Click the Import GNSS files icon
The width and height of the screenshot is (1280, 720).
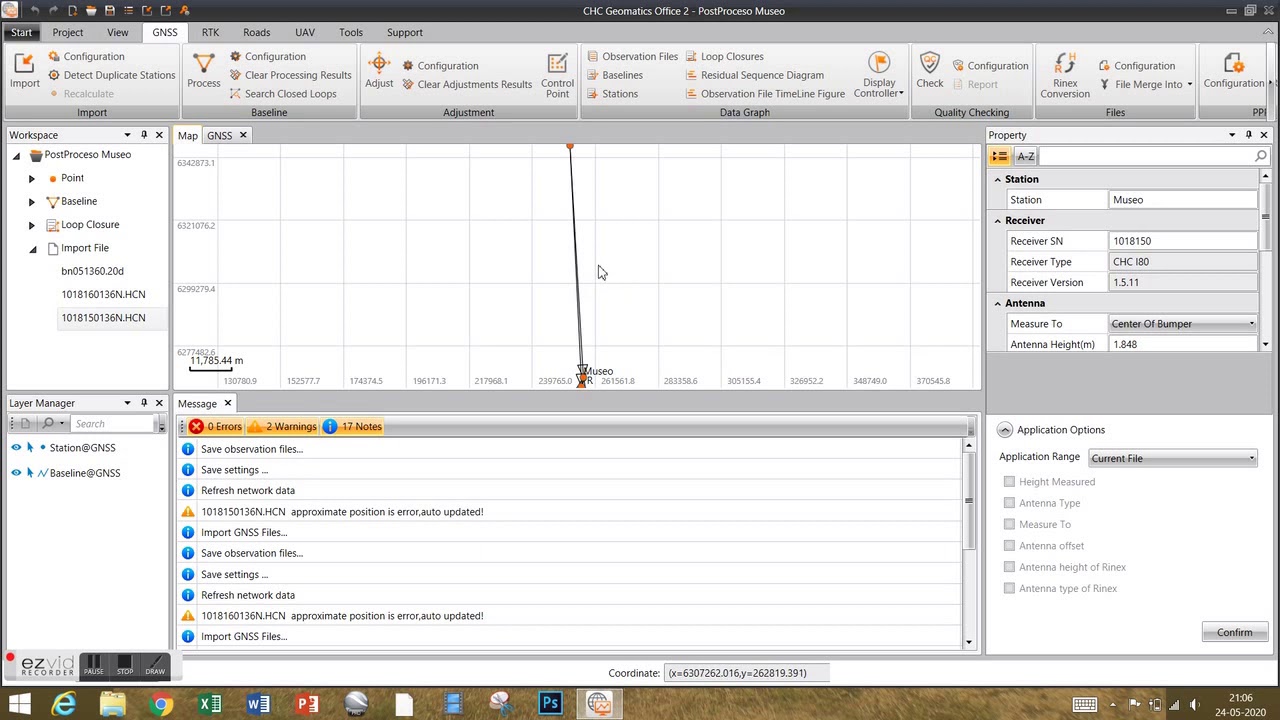(24, 71)
